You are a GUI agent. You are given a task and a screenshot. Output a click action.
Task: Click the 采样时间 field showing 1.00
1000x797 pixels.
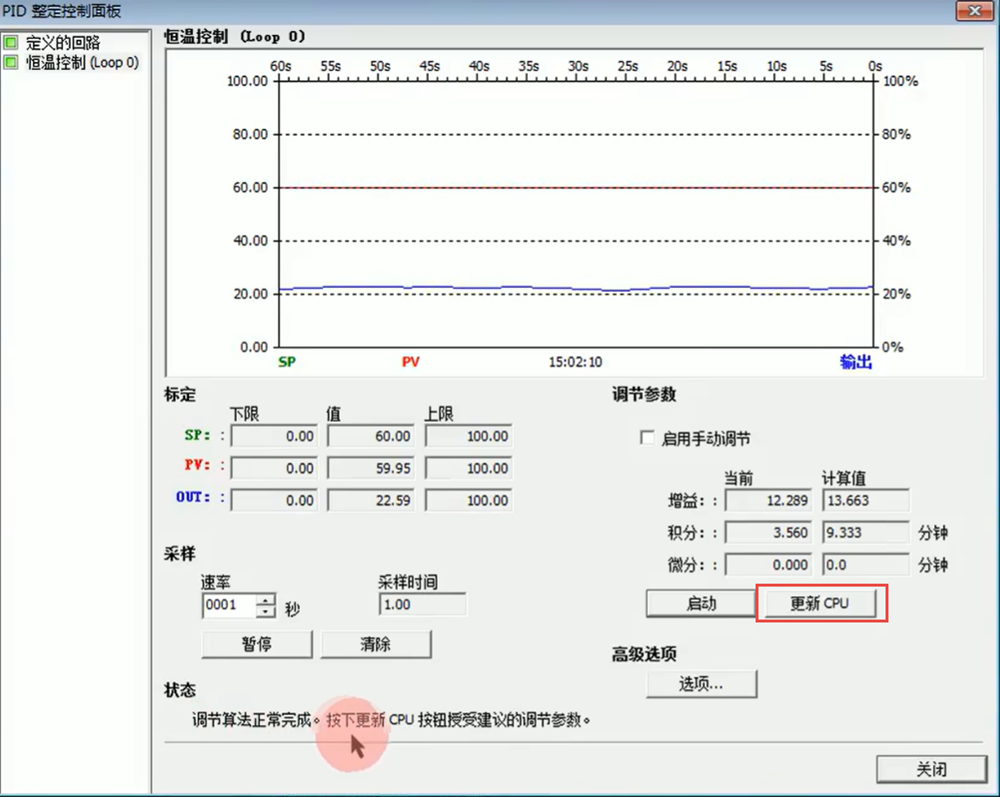pos(422,605)
